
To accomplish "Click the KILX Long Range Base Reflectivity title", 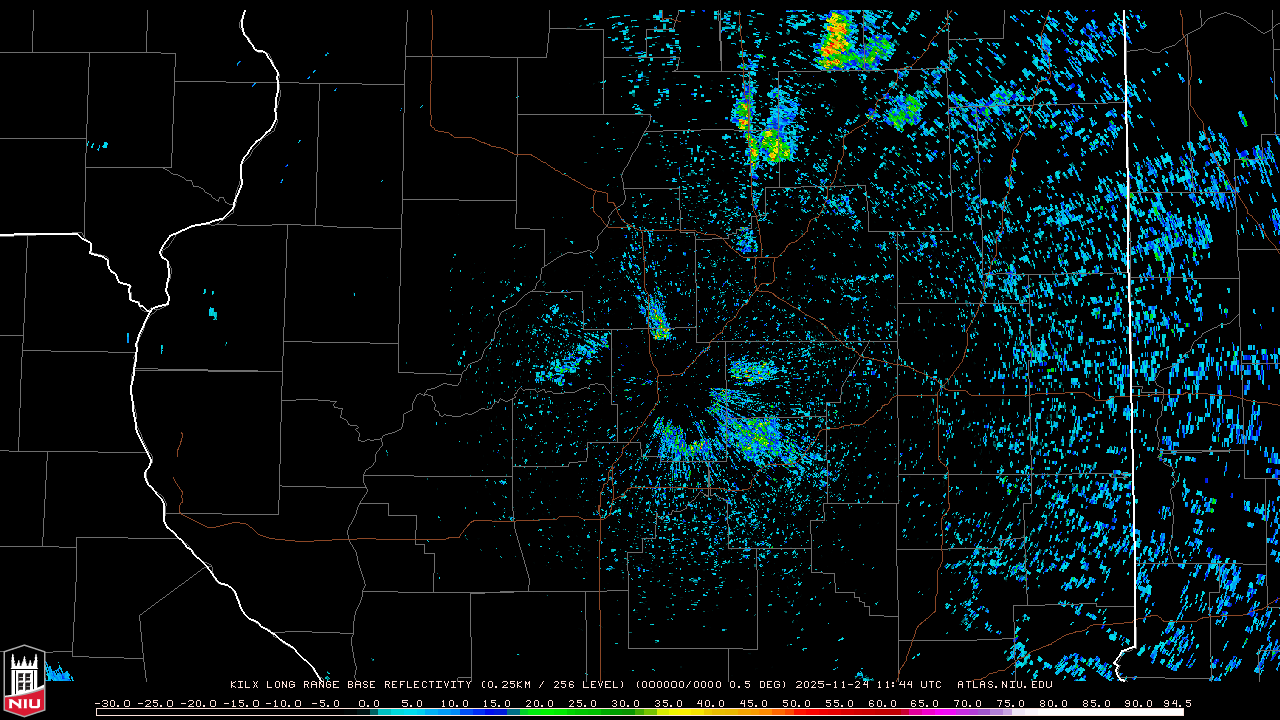I will 350,685.
